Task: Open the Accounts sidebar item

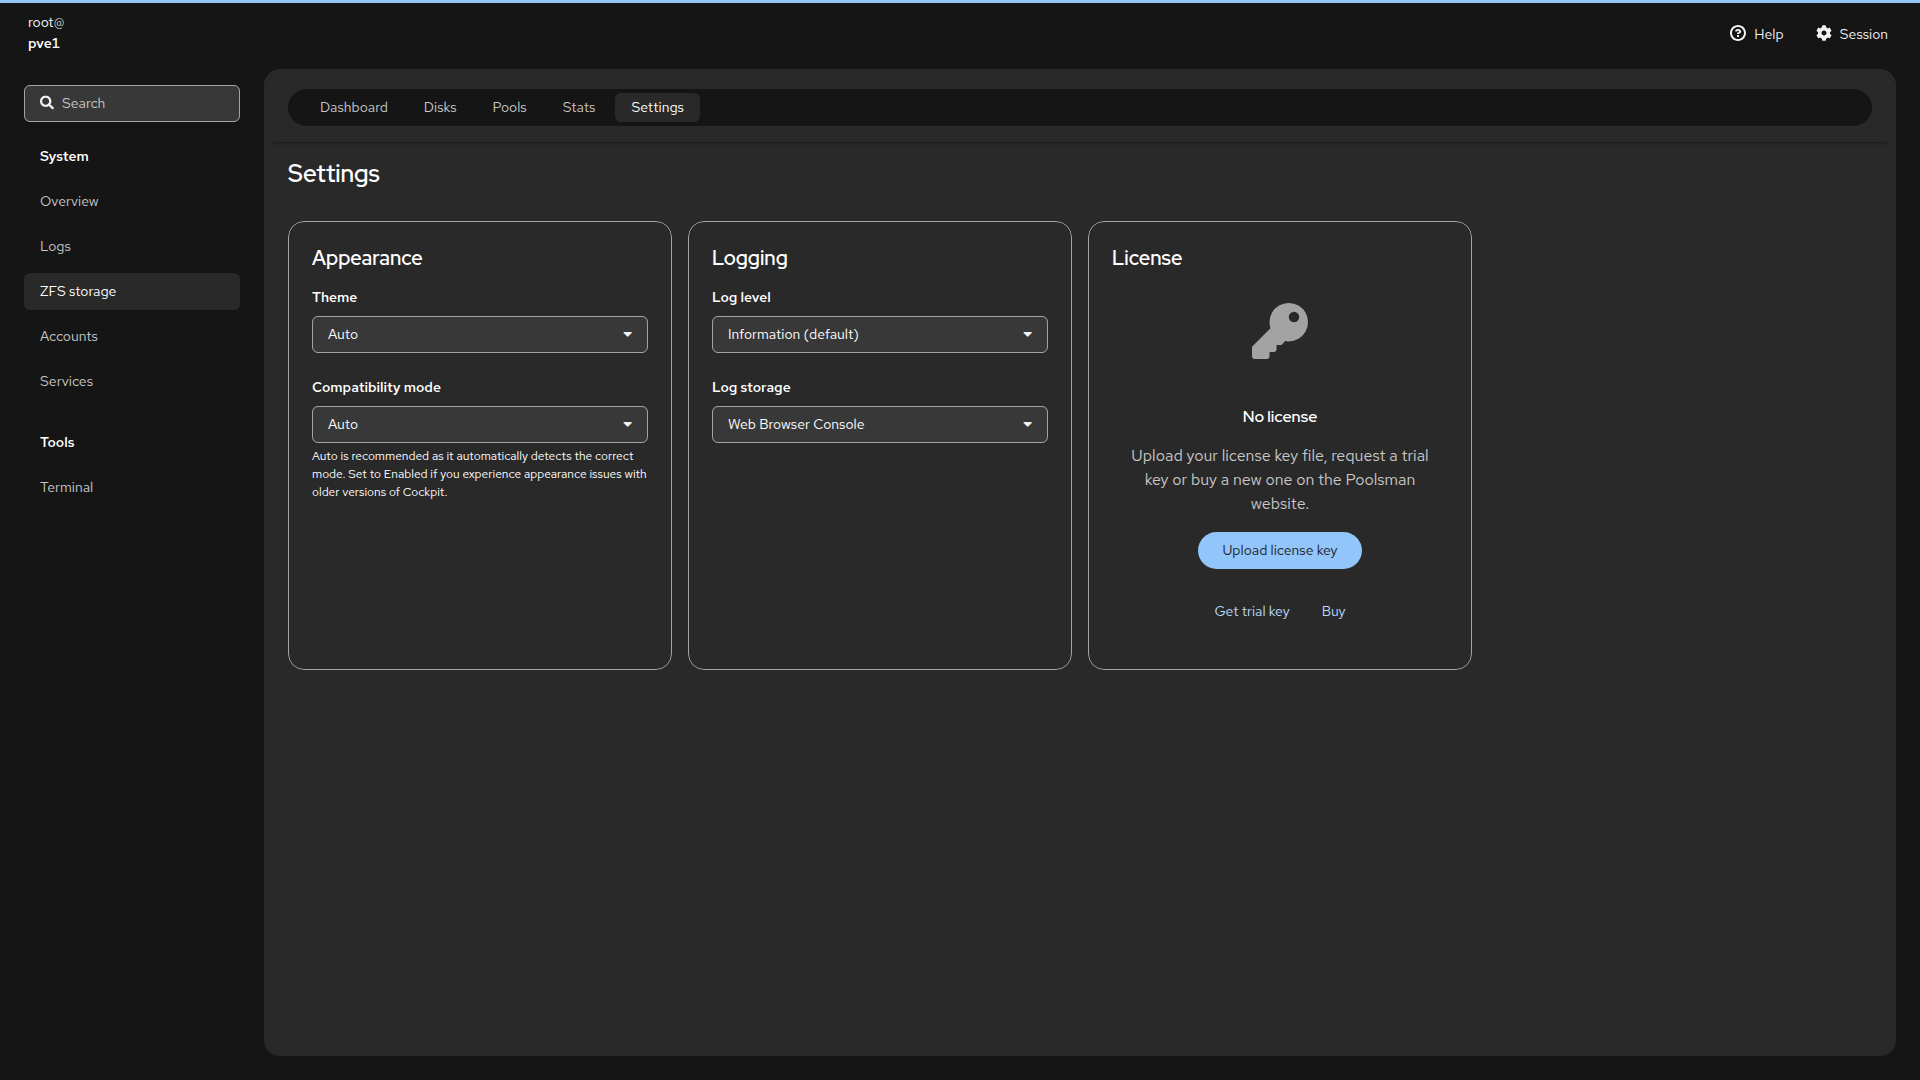Action: pos(69,337)
